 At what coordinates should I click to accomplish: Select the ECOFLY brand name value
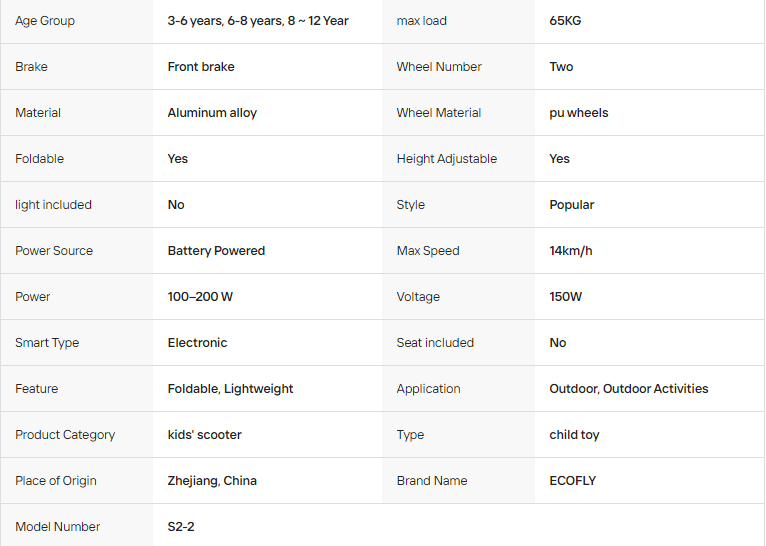point(572,481)
